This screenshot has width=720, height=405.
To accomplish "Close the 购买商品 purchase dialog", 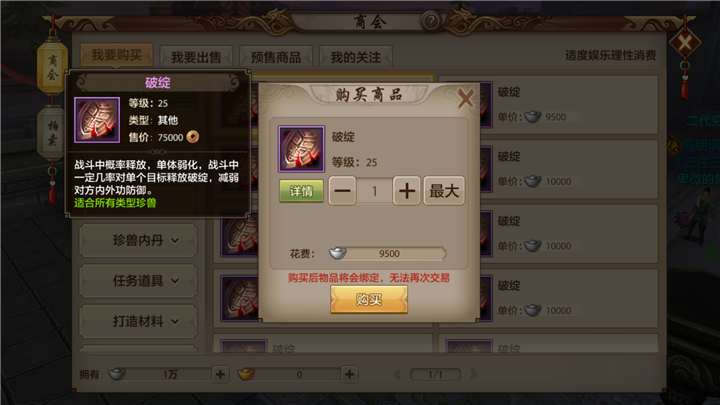I will pos(465,98).
